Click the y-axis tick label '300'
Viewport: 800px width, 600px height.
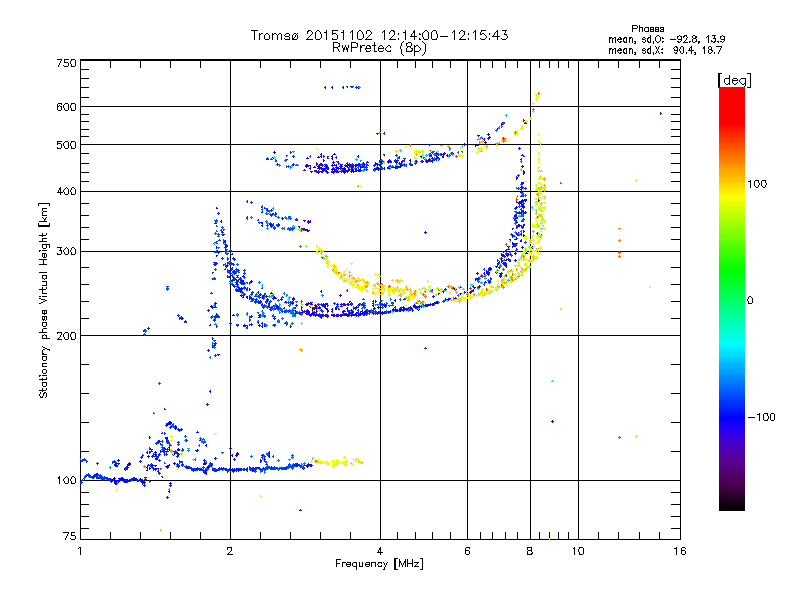66,252
